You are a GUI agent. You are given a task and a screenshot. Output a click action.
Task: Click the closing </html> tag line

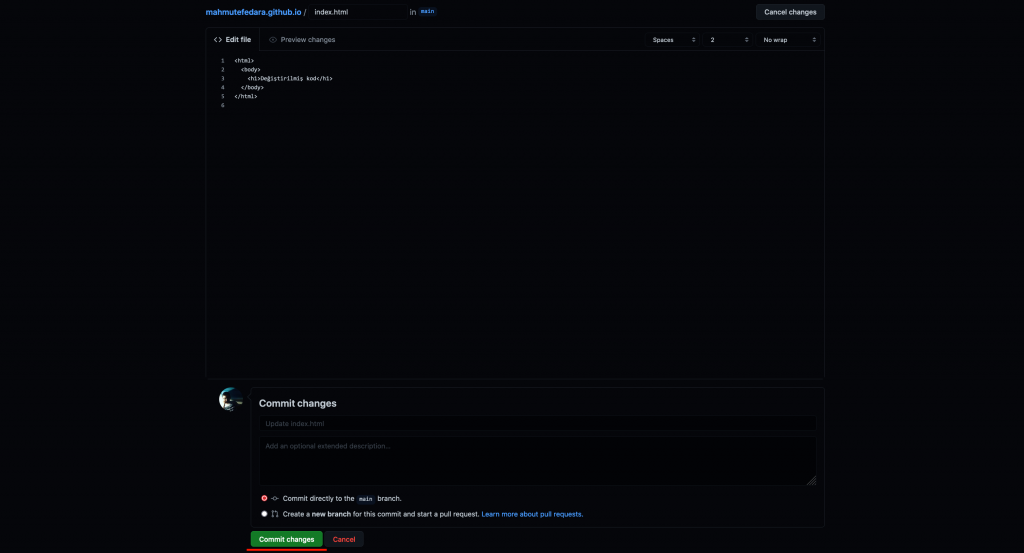[246, 97]
